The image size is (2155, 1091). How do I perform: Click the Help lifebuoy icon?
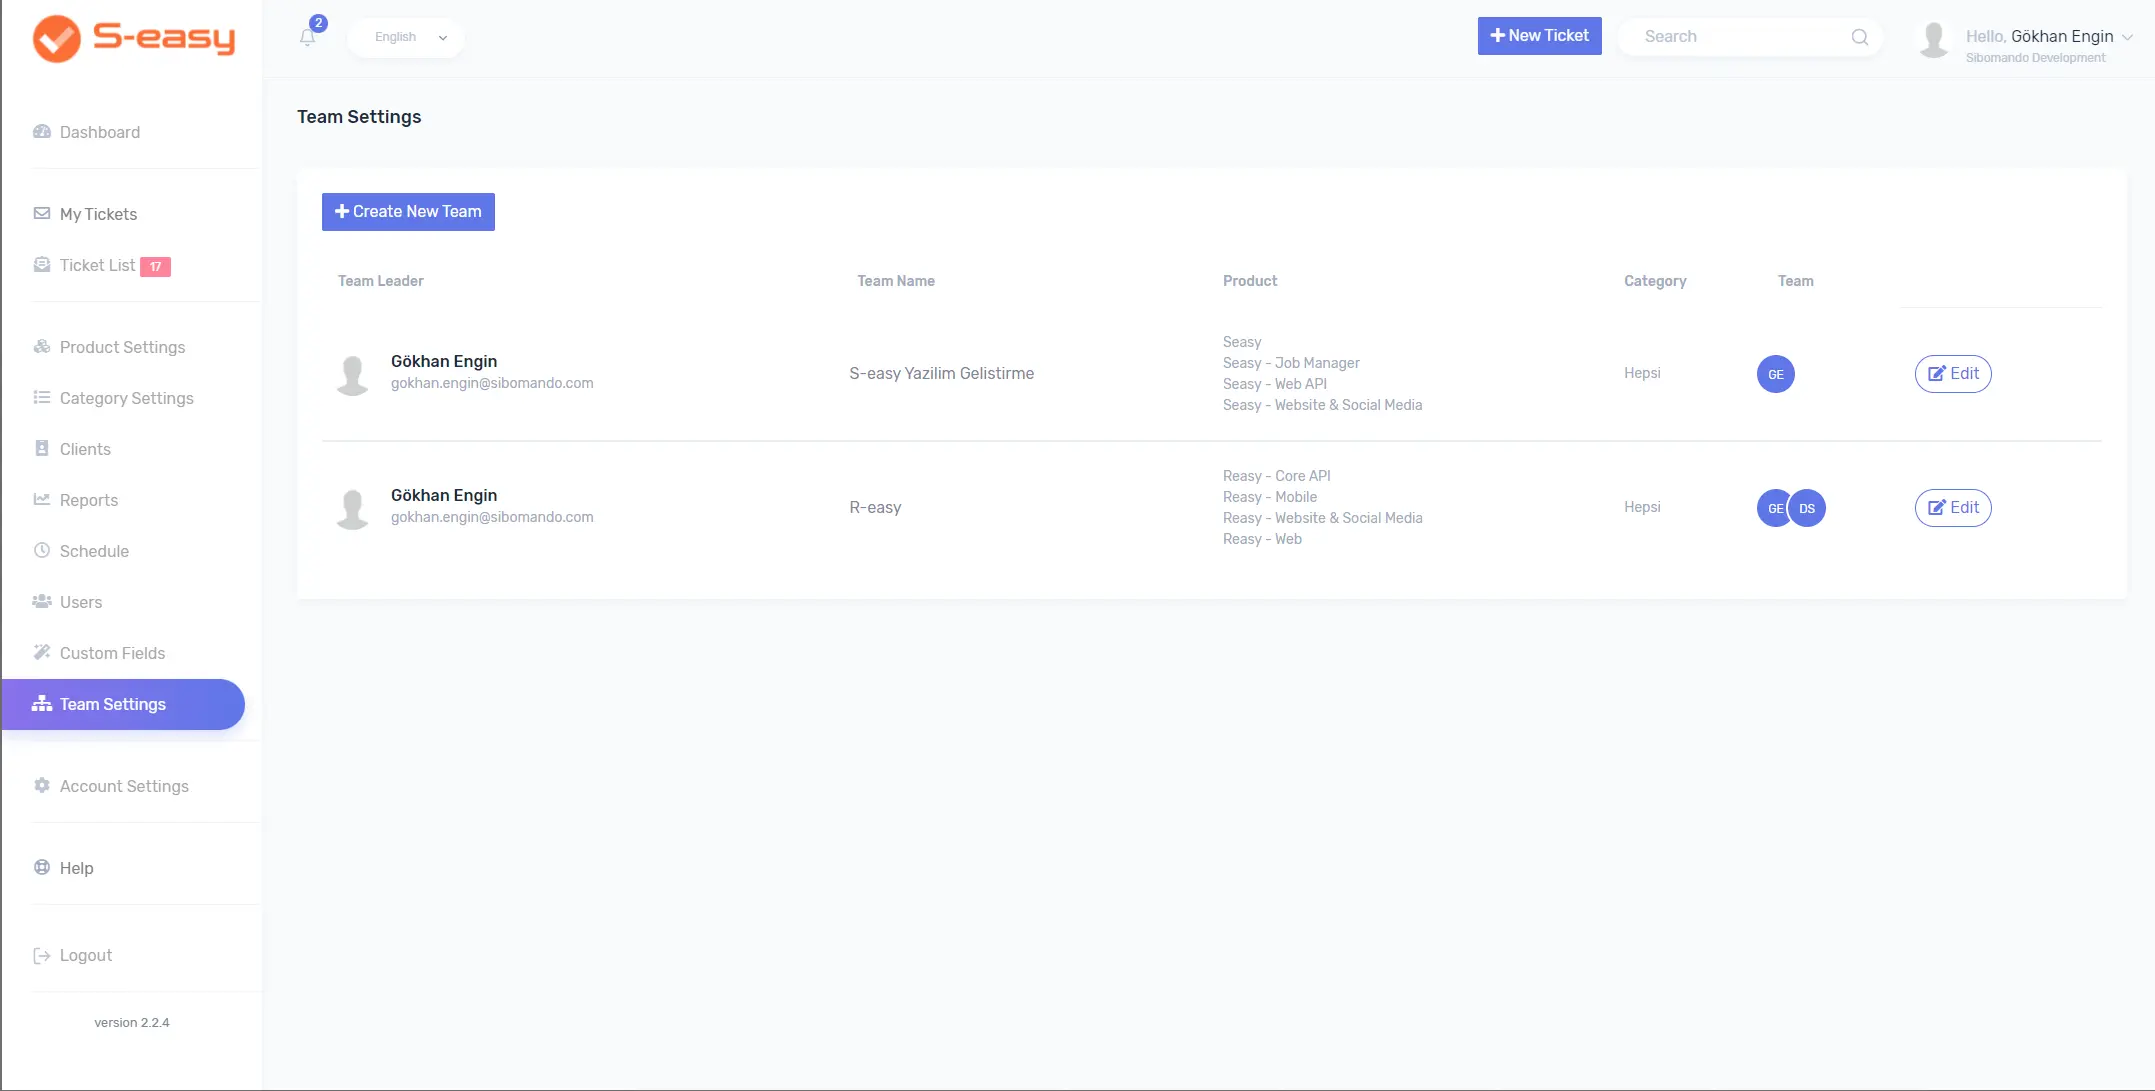(42, 867)
